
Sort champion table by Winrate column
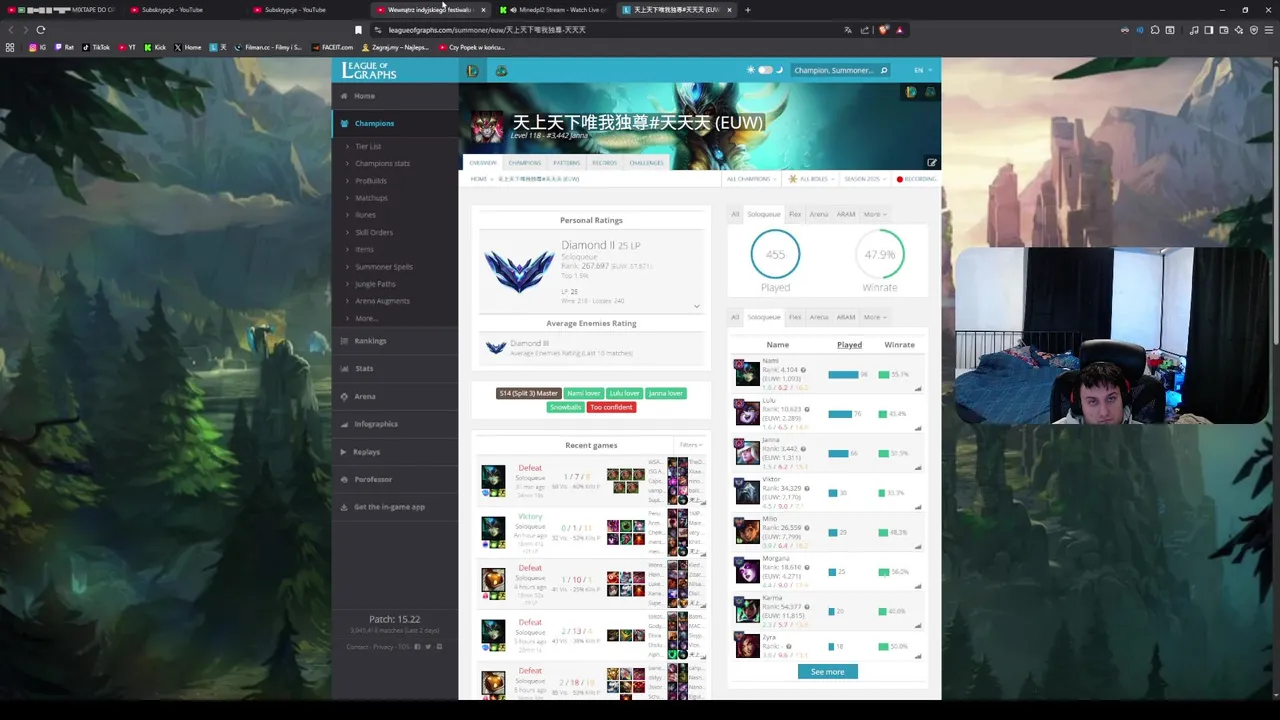coord(899,345)
